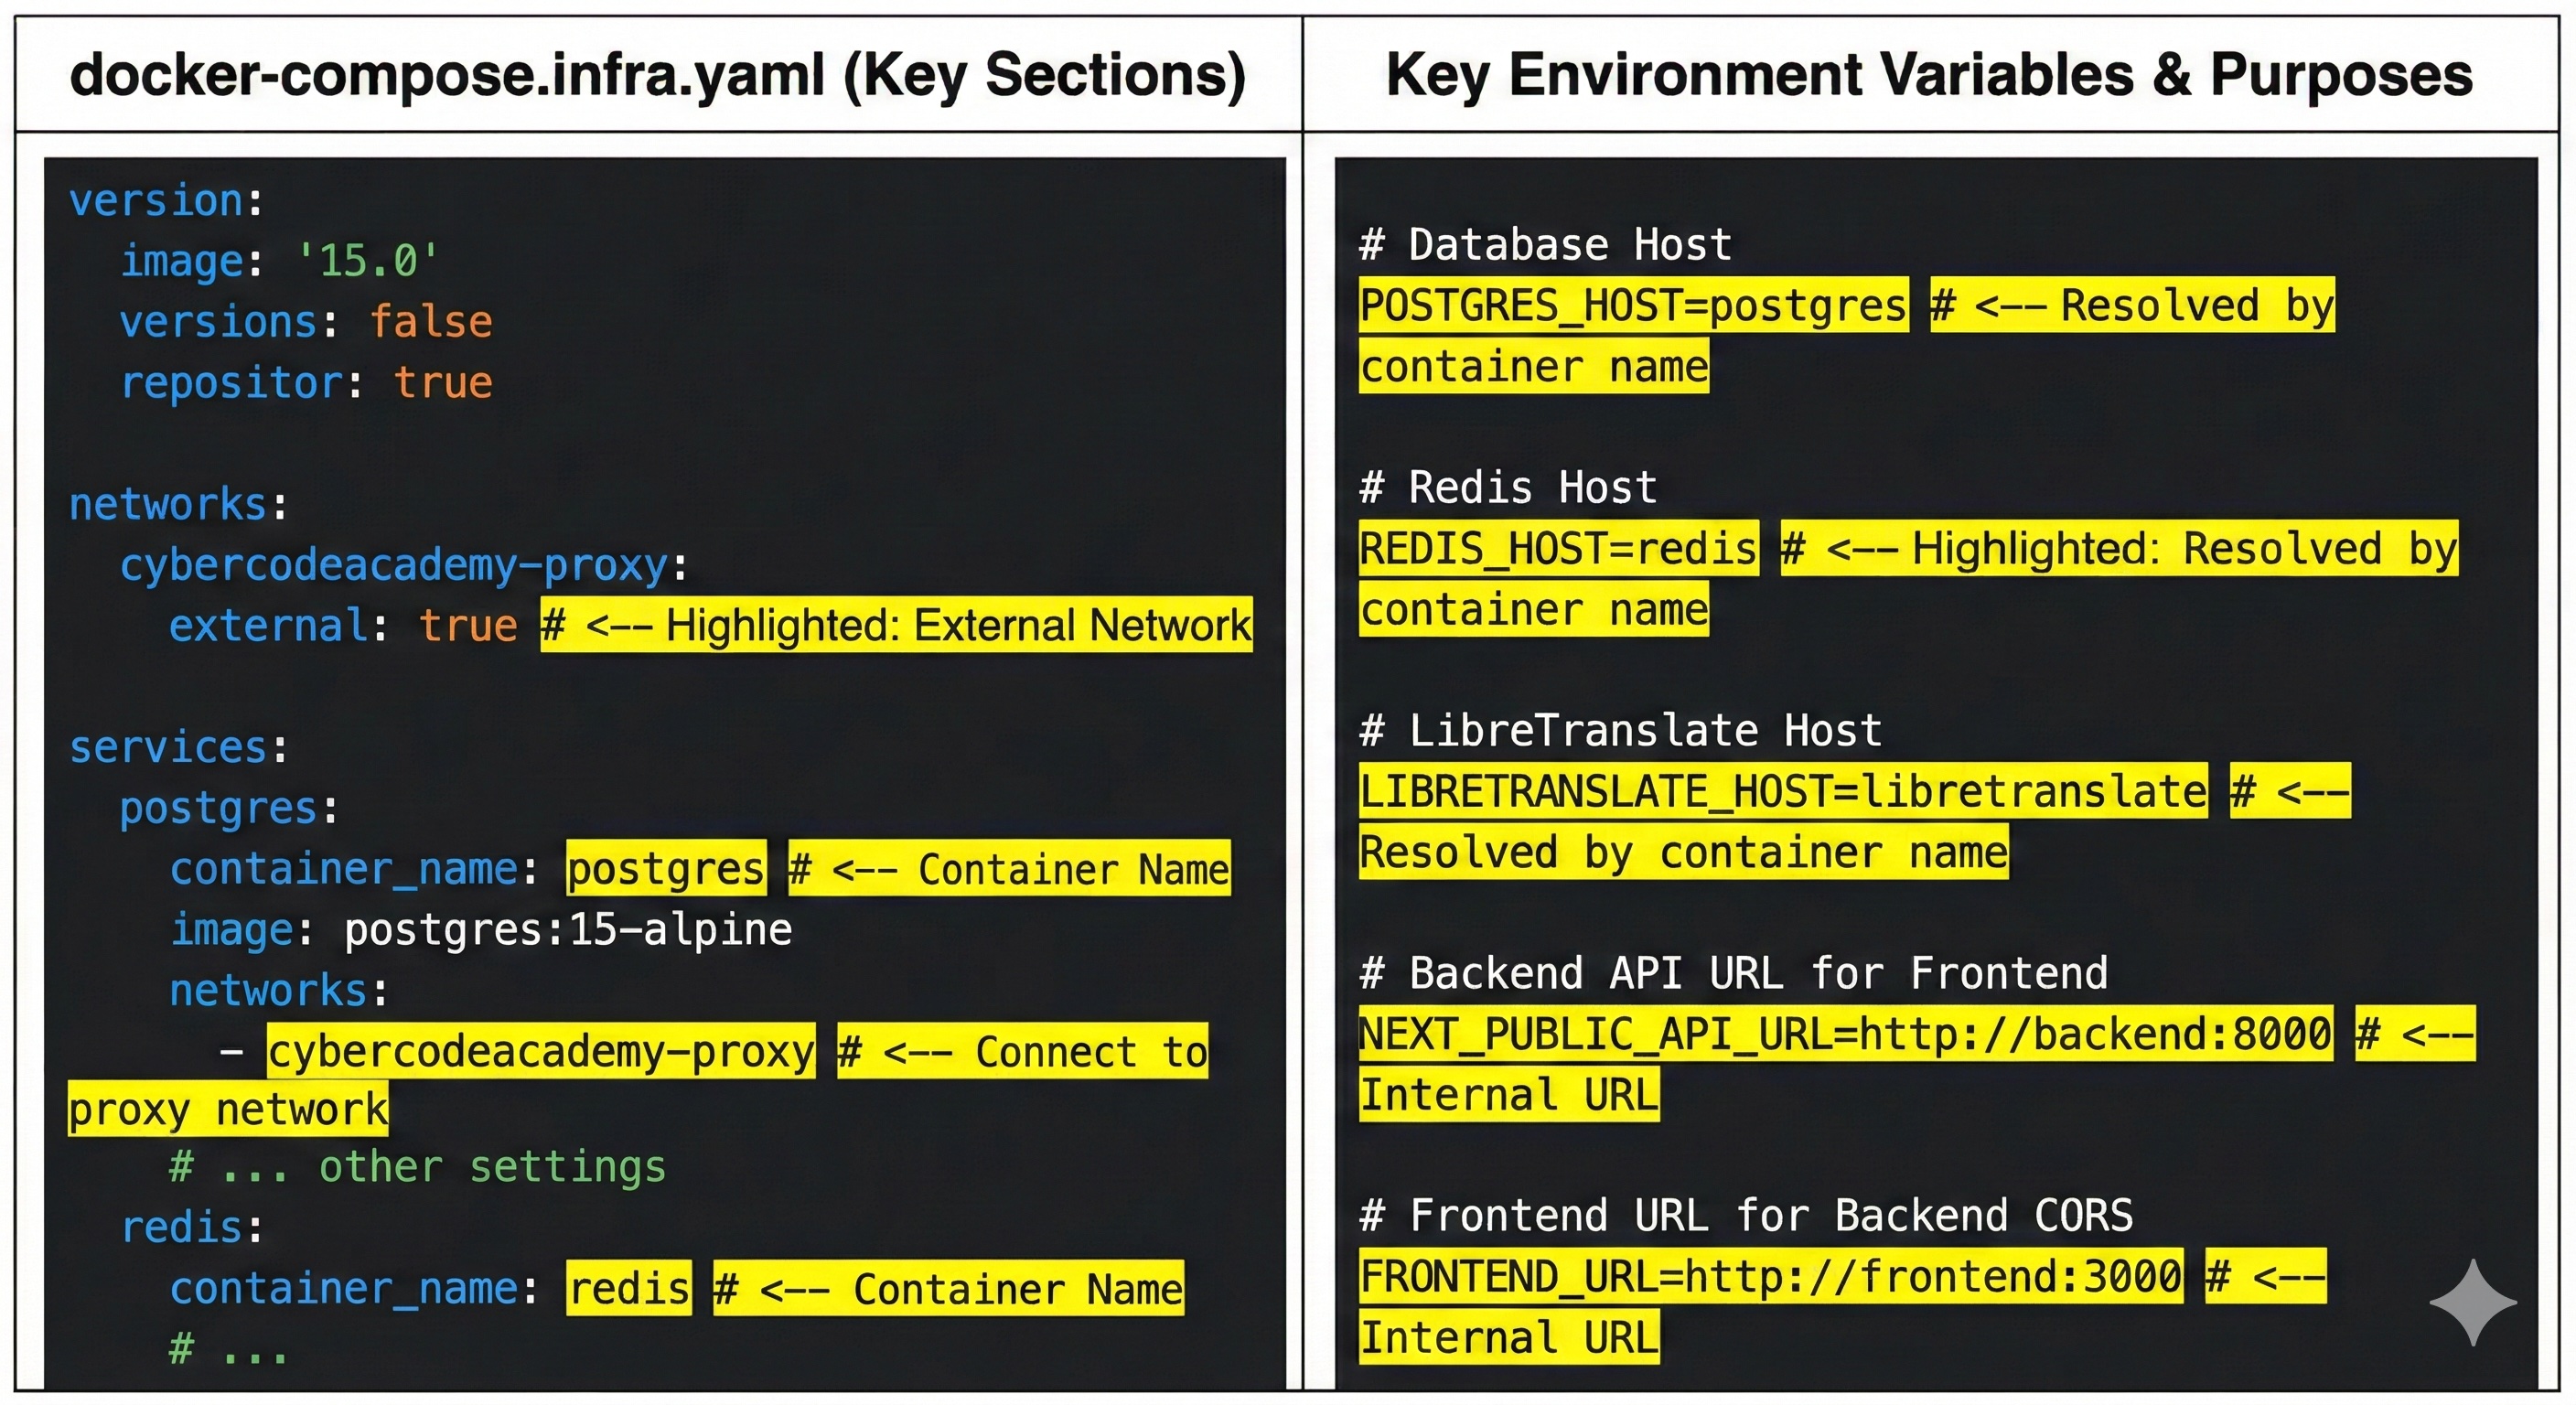Select the "# Backend API URL for Frontend" comment
The width and height of the screenshot is (2576, 1405).
[x=1733, y=974]
